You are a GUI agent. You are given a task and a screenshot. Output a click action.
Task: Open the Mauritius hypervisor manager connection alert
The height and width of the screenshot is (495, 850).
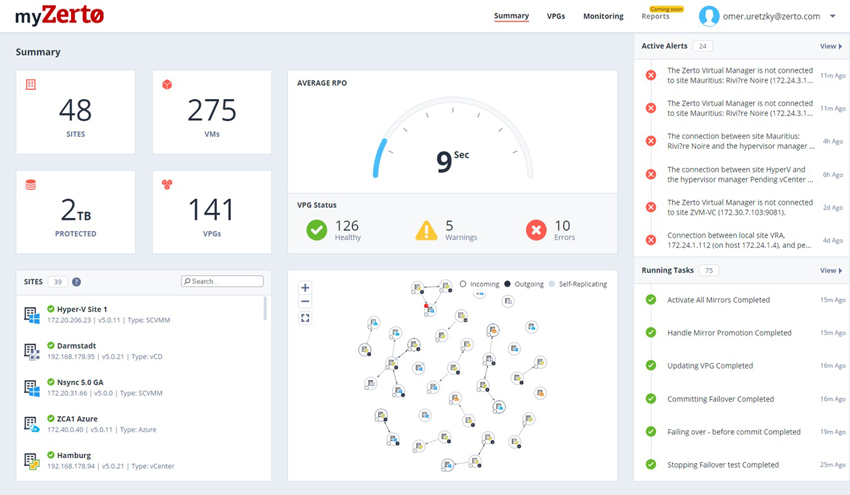click(x=741, y=141)
